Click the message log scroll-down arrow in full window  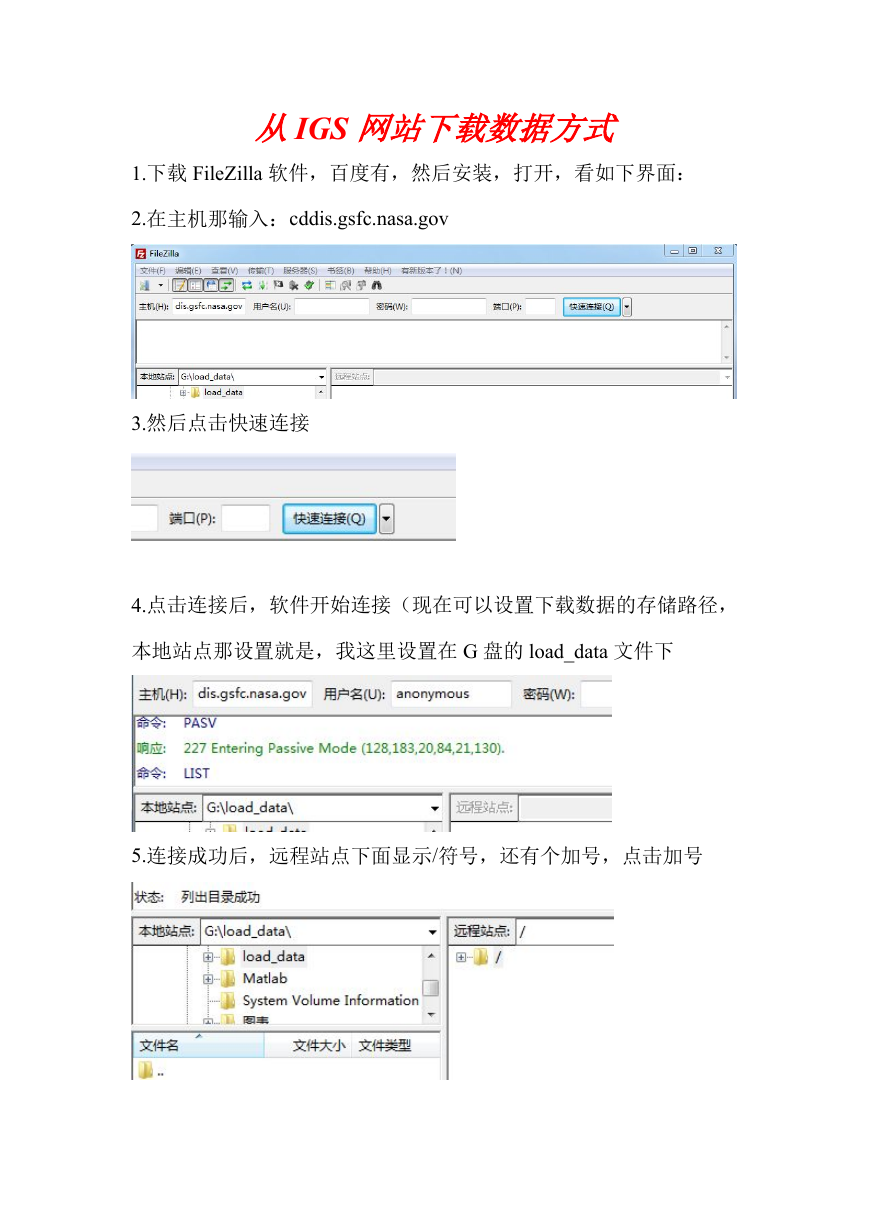727,357
